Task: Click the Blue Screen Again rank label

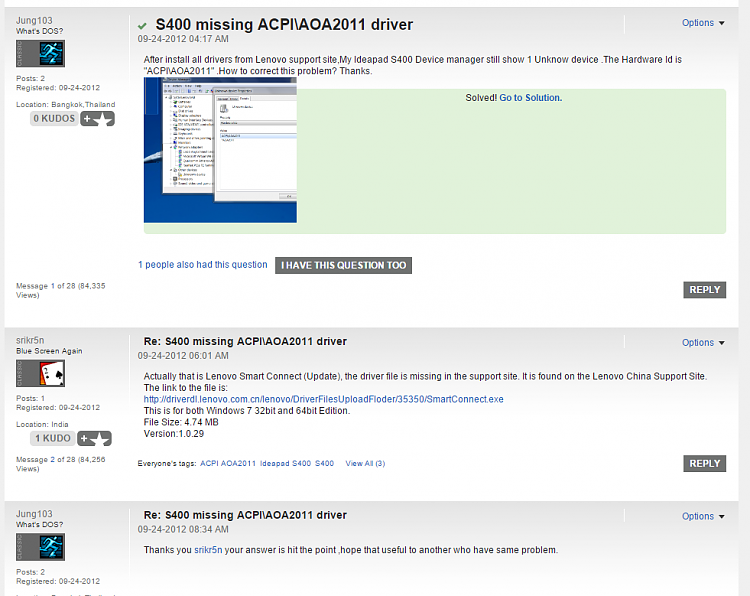Action: tap(49, 351)
